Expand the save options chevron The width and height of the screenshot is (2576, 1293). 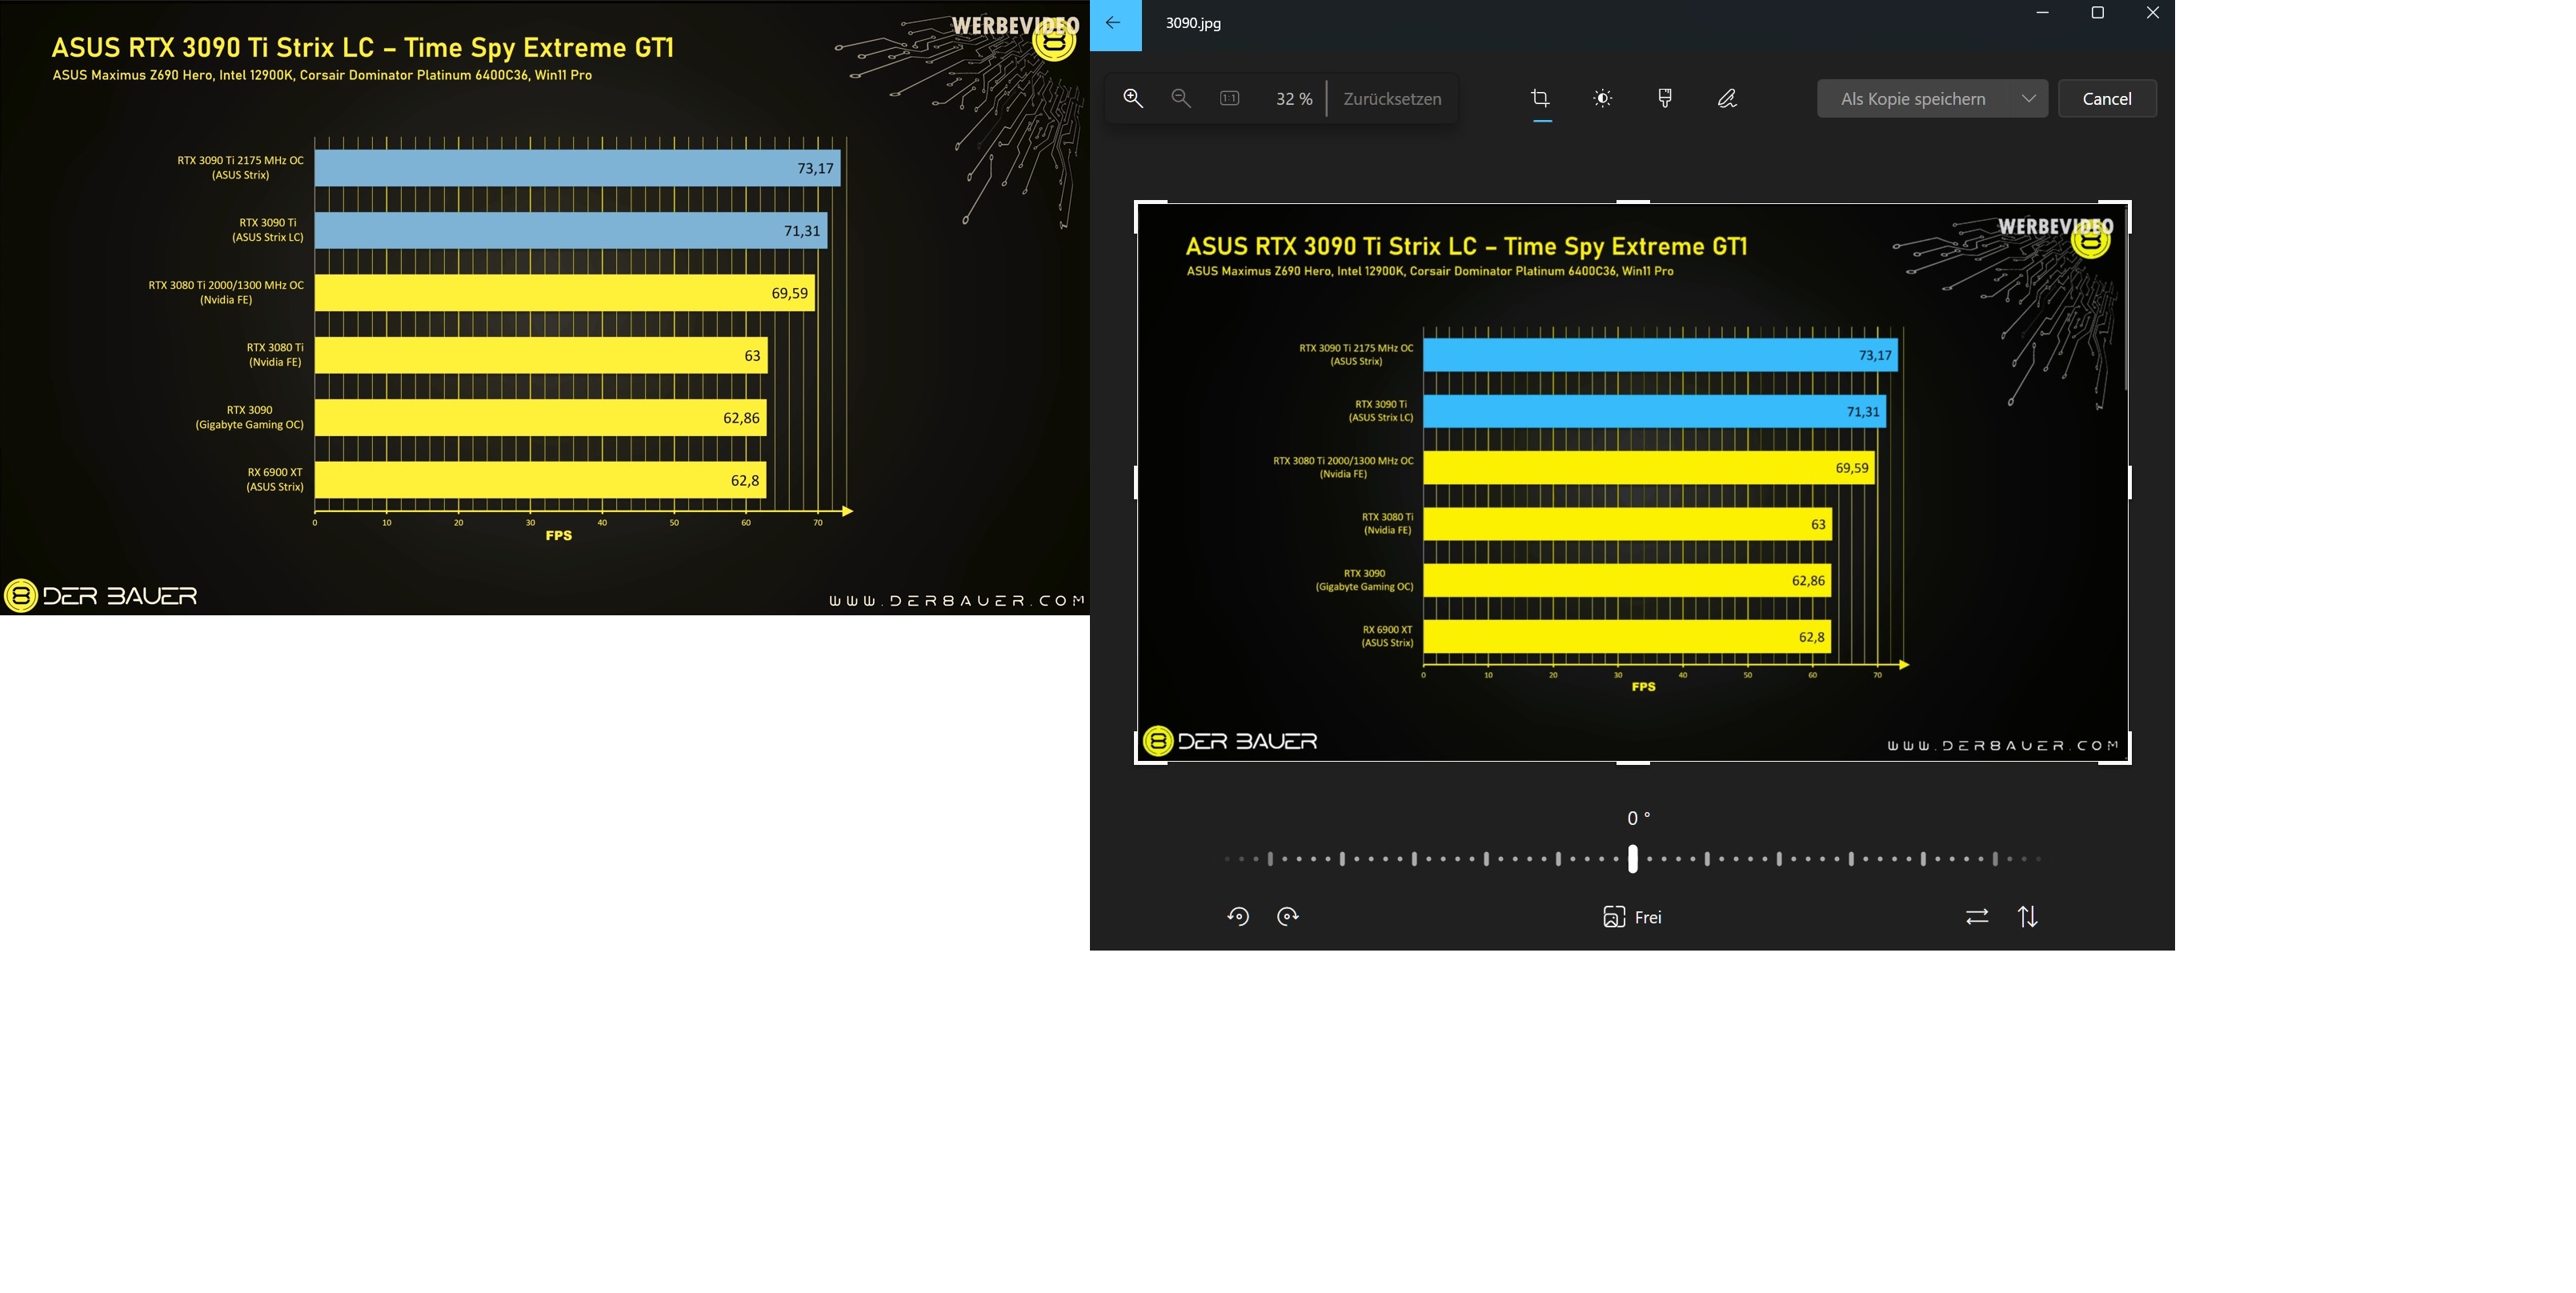pos(2028,98)
